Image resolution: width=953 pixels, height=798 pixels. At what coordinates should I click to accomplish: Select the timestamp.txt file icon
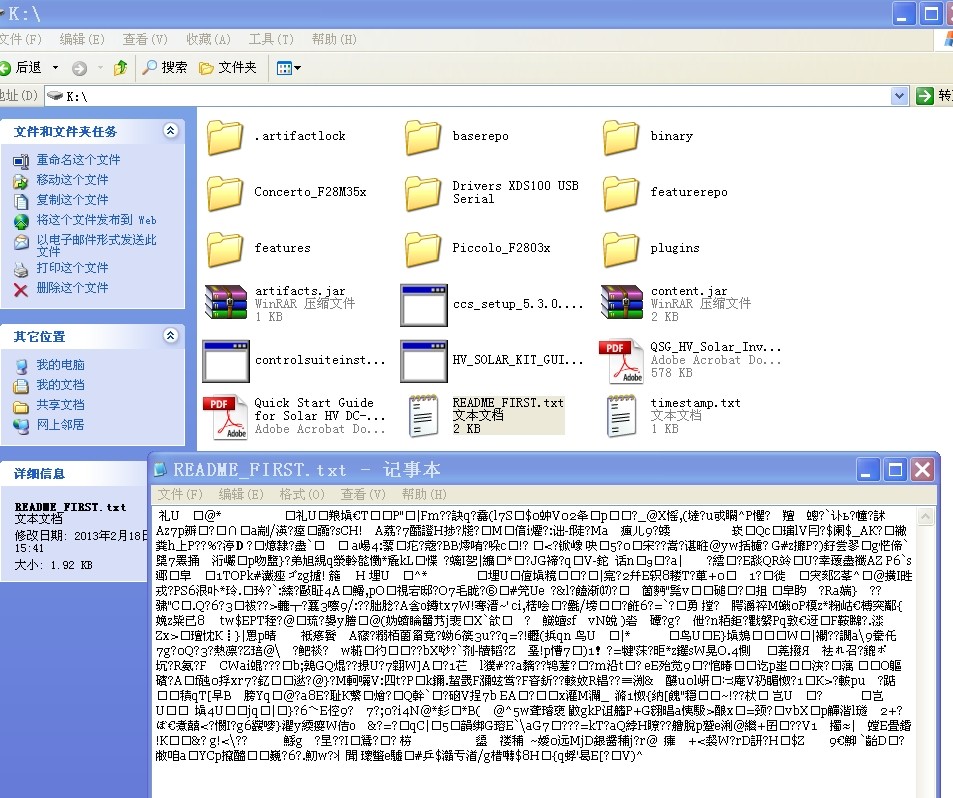(x=621, y=416)
